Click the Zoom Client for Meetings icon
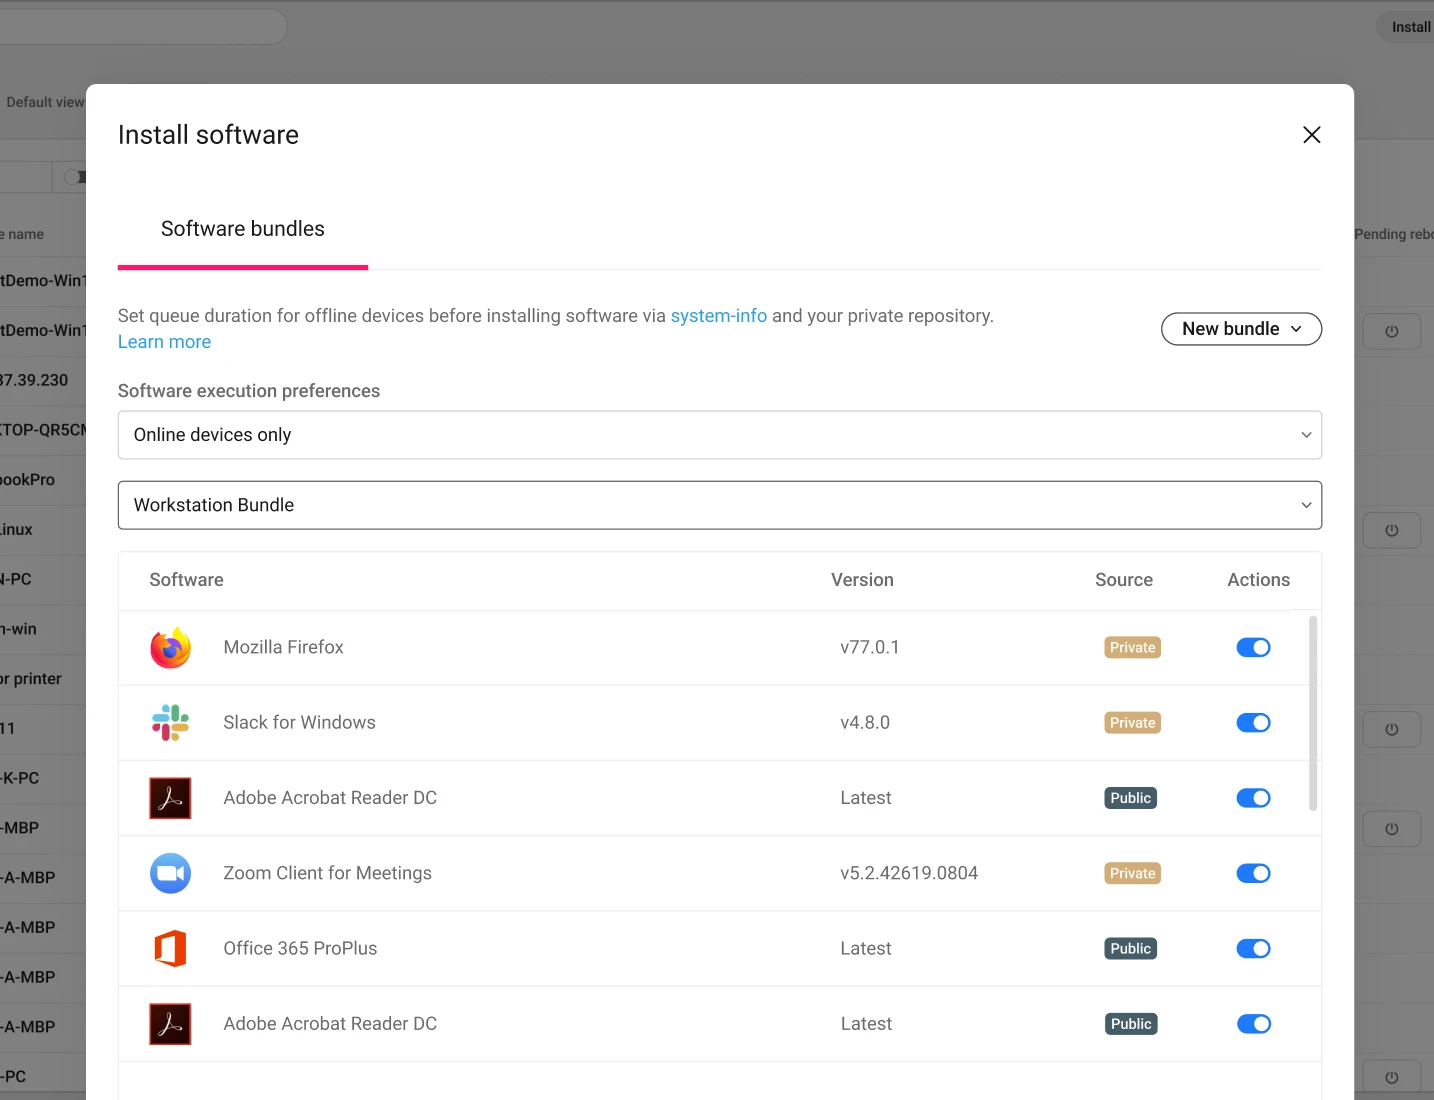The image size is (1434, 1100). tap(171, 873)
